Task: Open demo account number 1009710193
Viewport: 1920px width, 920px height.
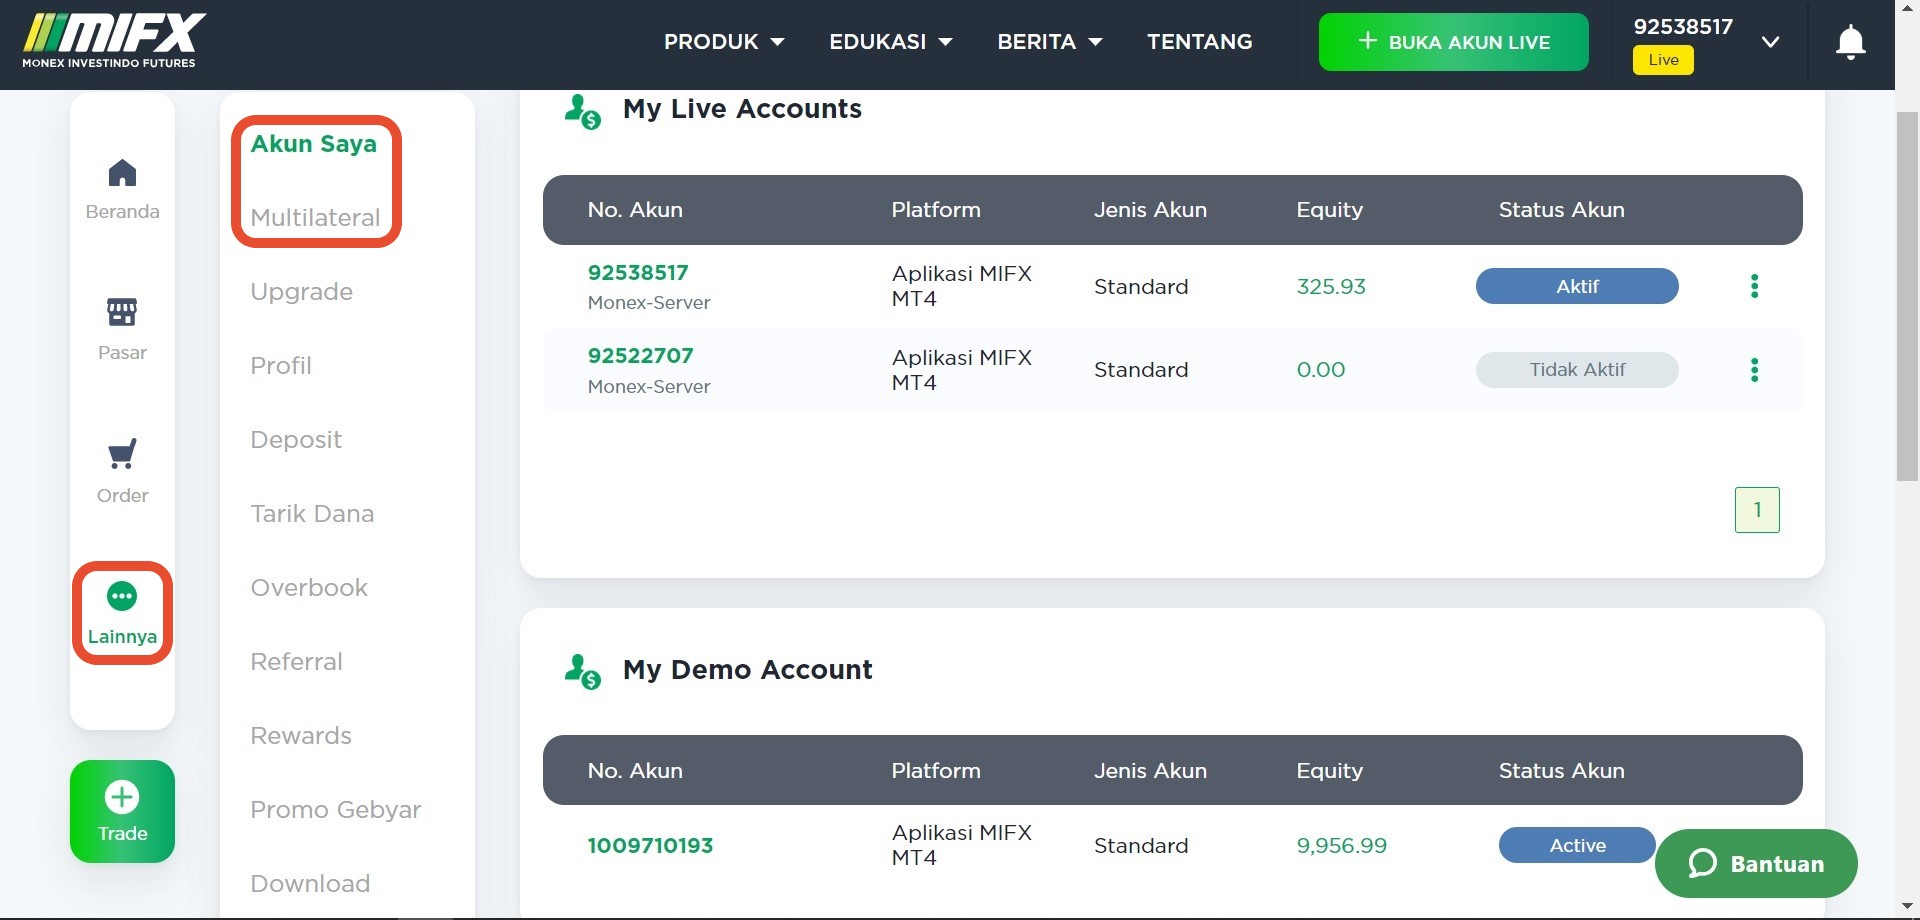Action: (650, 846)
